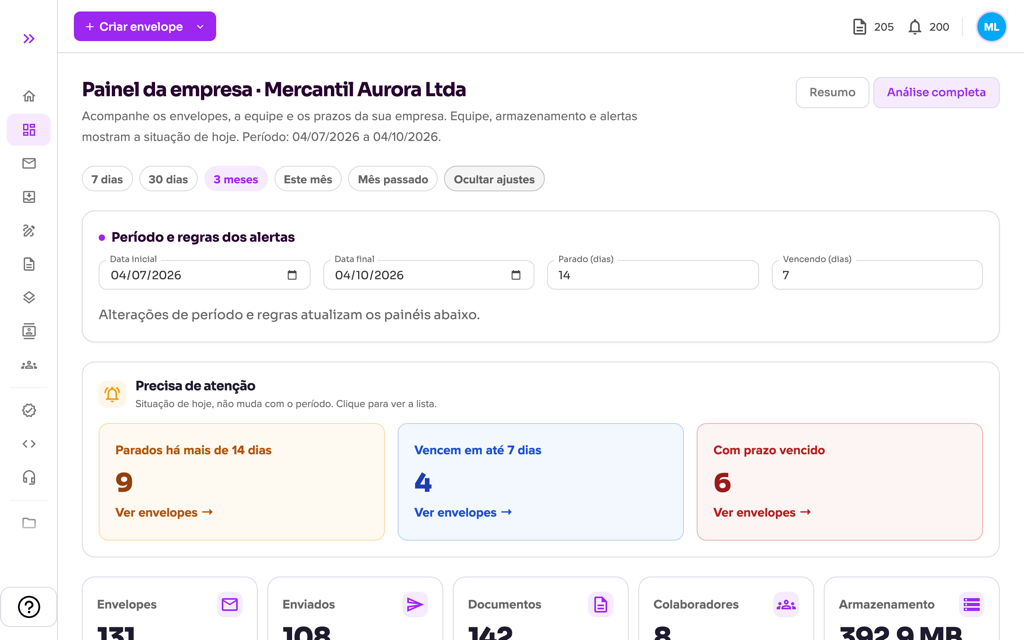Open Ver envelopes link for Parados card

click(x=164, y=513)
